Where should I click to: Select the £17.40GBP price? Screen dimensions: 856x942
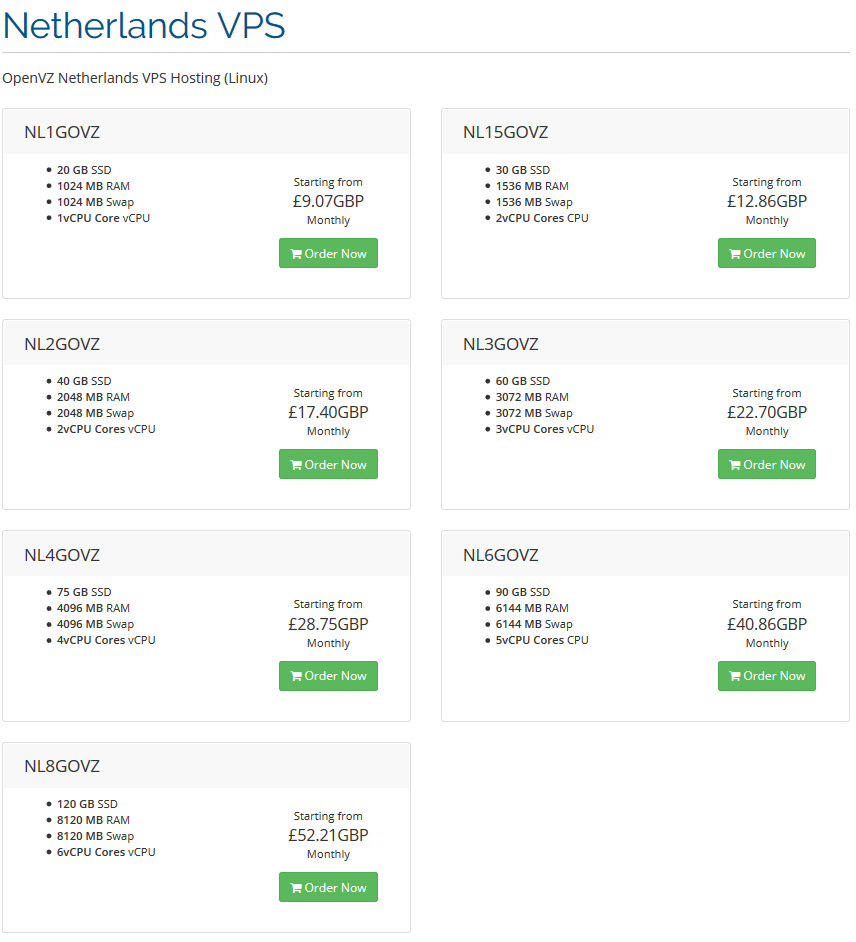328,412
